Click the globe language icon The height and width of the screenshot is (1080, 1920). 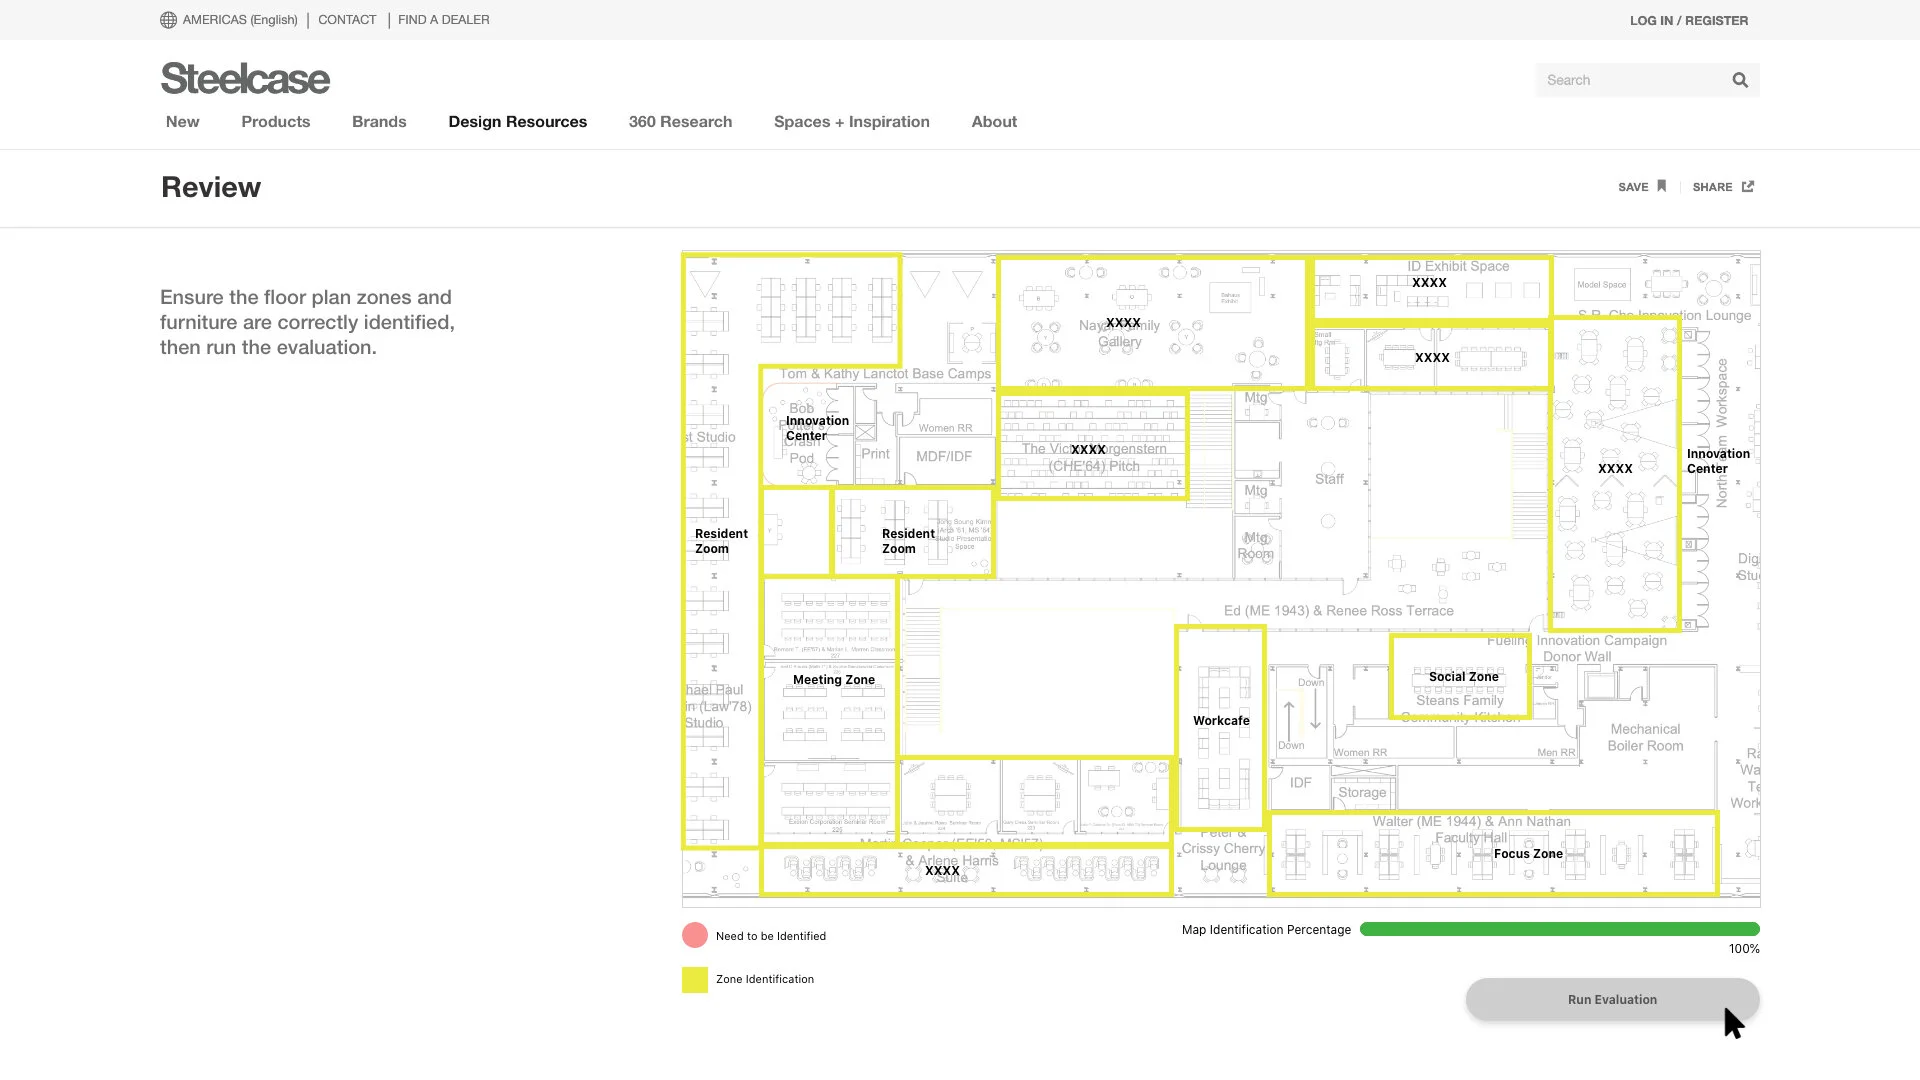pyautogui.click(x=168, y=20)
